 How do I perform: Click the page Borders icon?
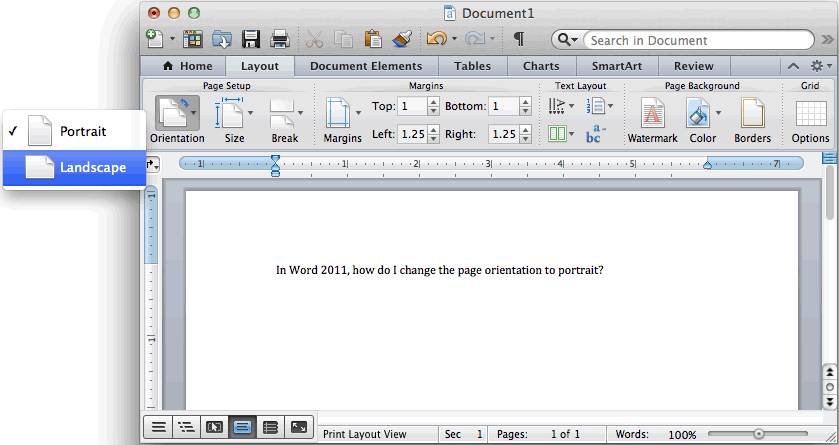point(752,113)
